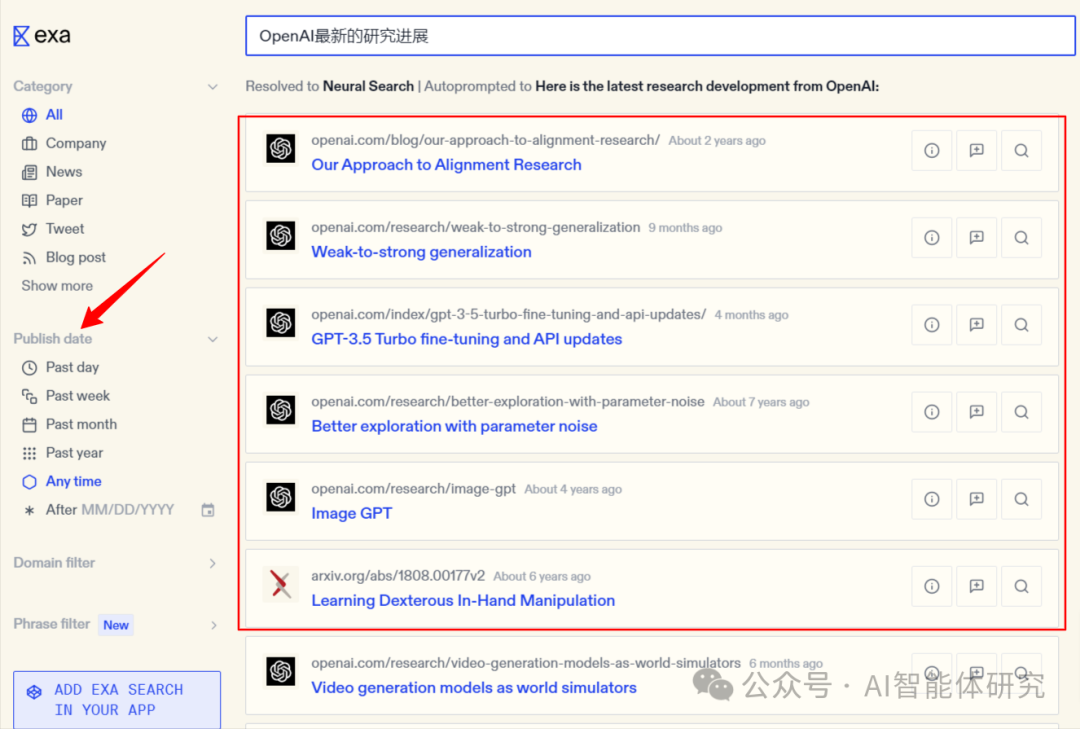
Task: Click the search query input box
Action: coord(660,36)
